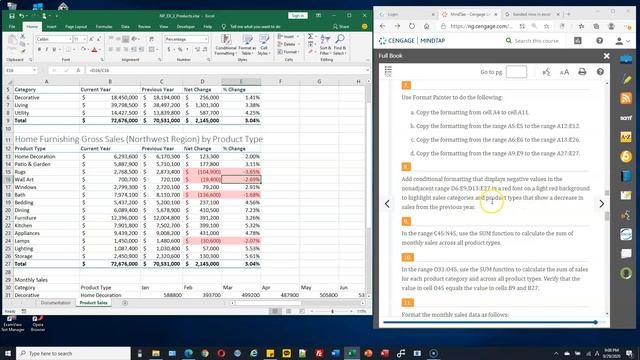Expand the Name Box dropdown arrow
Screen dimensions: 640x360
click(34, 70)
